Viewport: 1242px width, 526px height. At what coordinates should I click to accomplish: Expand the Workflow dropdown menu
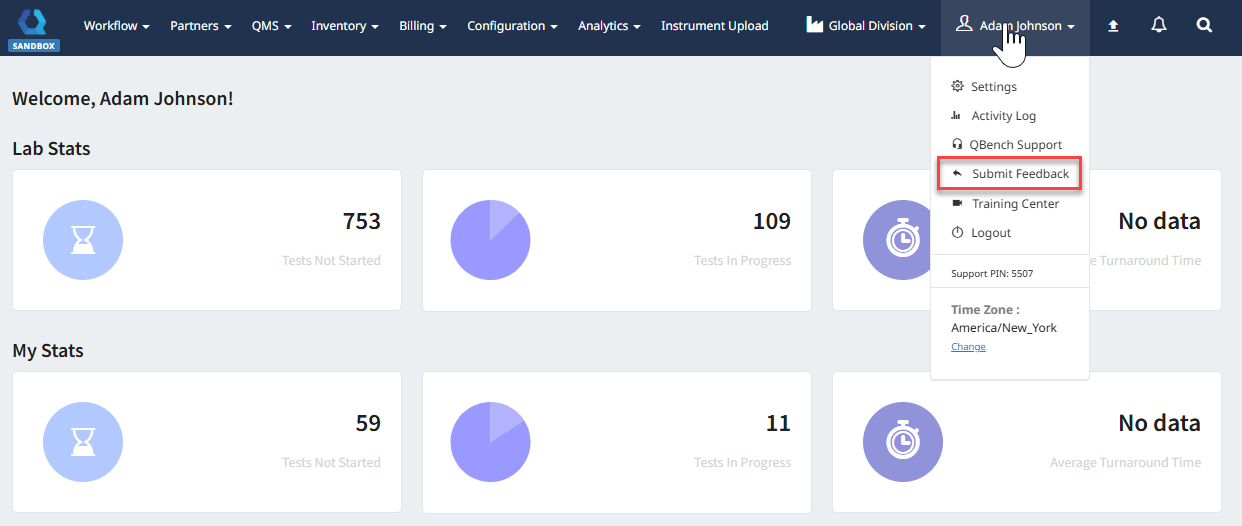(116, 26)
